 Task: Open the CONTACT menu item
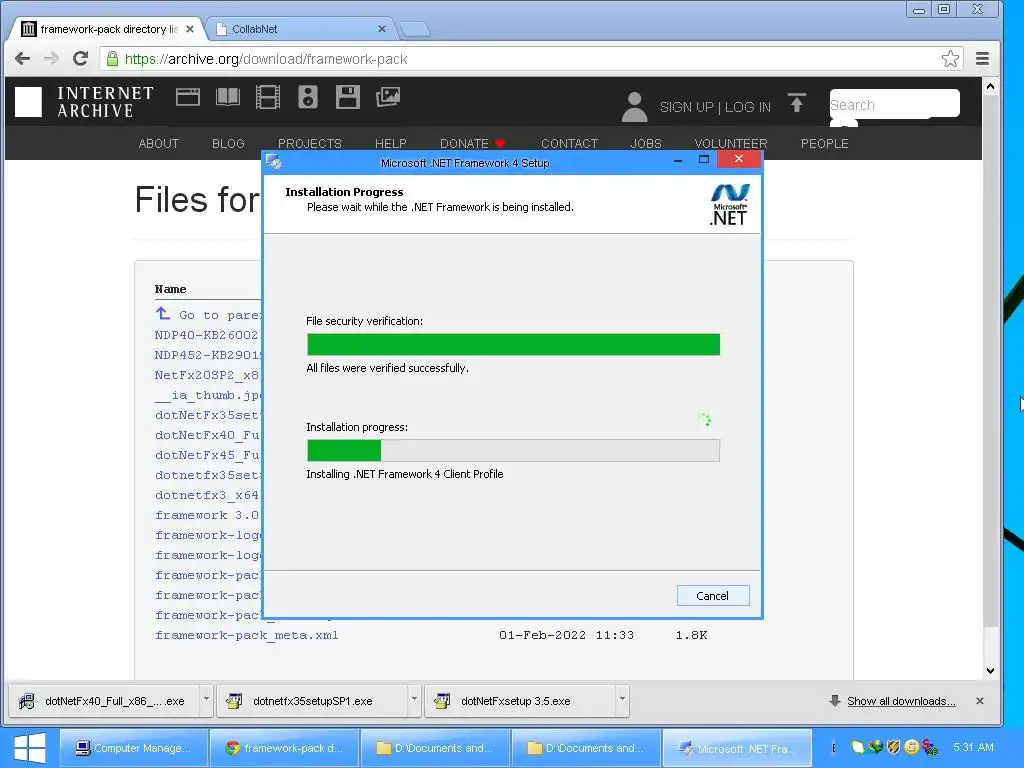569,144
